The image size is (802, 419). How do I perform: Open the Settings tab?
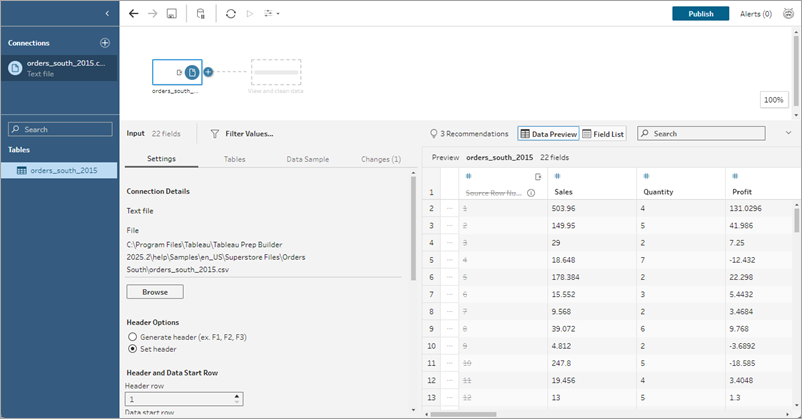161,159
